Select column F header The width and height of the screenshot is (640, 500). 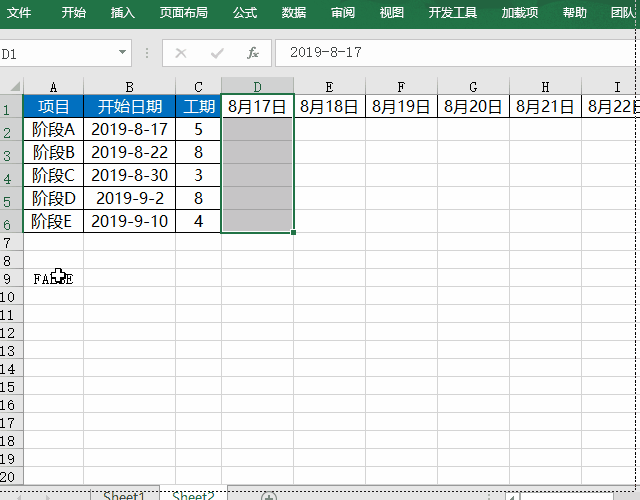pyautogui.click(x=401, y=87)
